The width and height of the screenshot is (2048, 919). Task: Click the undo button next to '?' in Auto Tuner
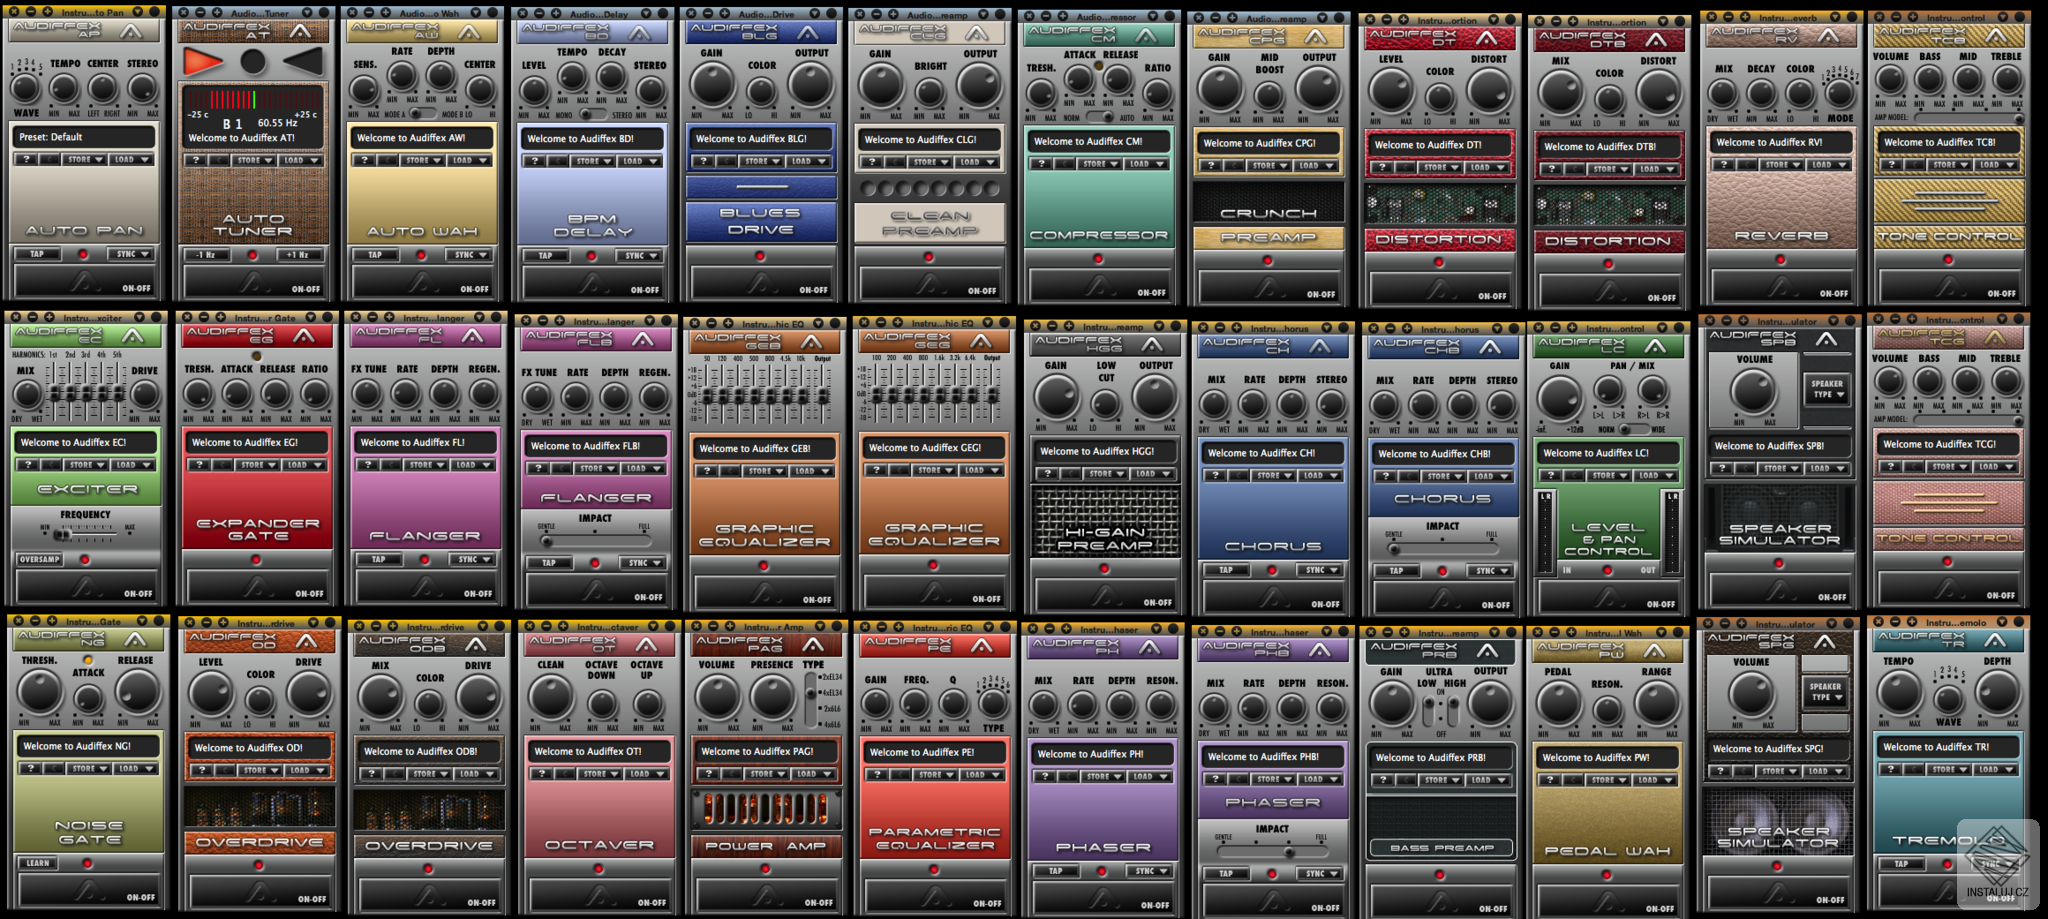(x=220, y=160)
